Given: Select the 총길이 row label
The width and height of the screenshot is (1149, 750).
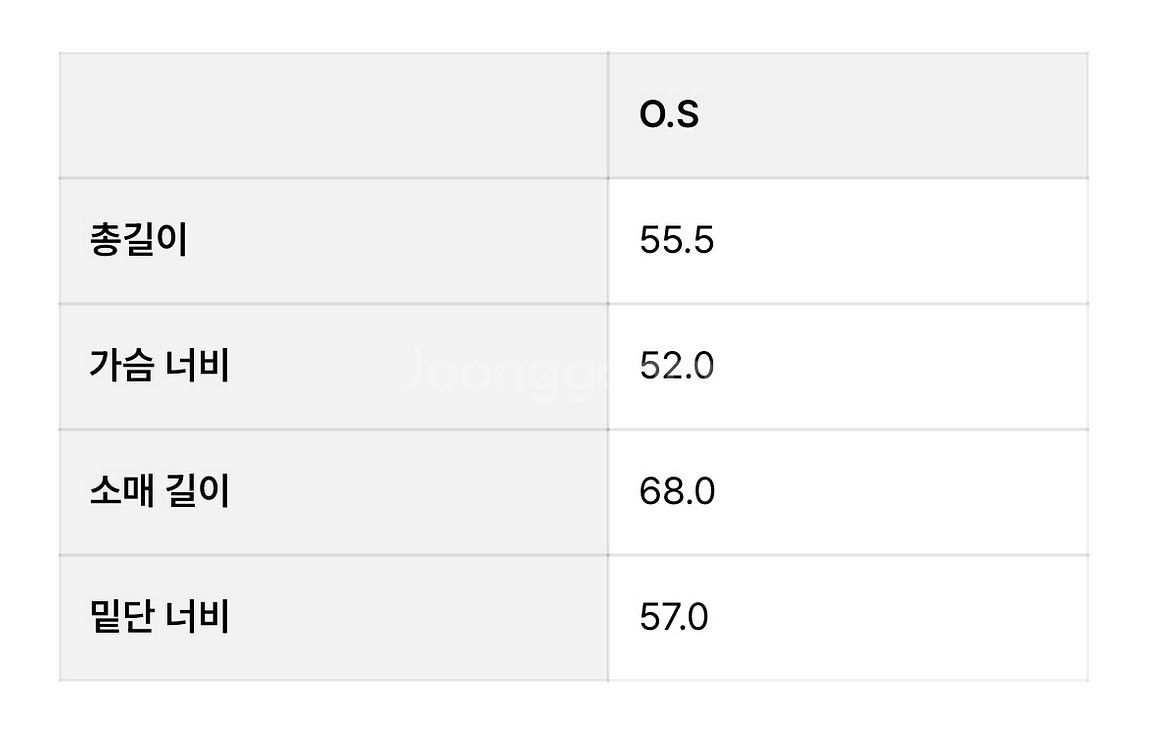Looking at the screenshot, I should coord(139,241).
